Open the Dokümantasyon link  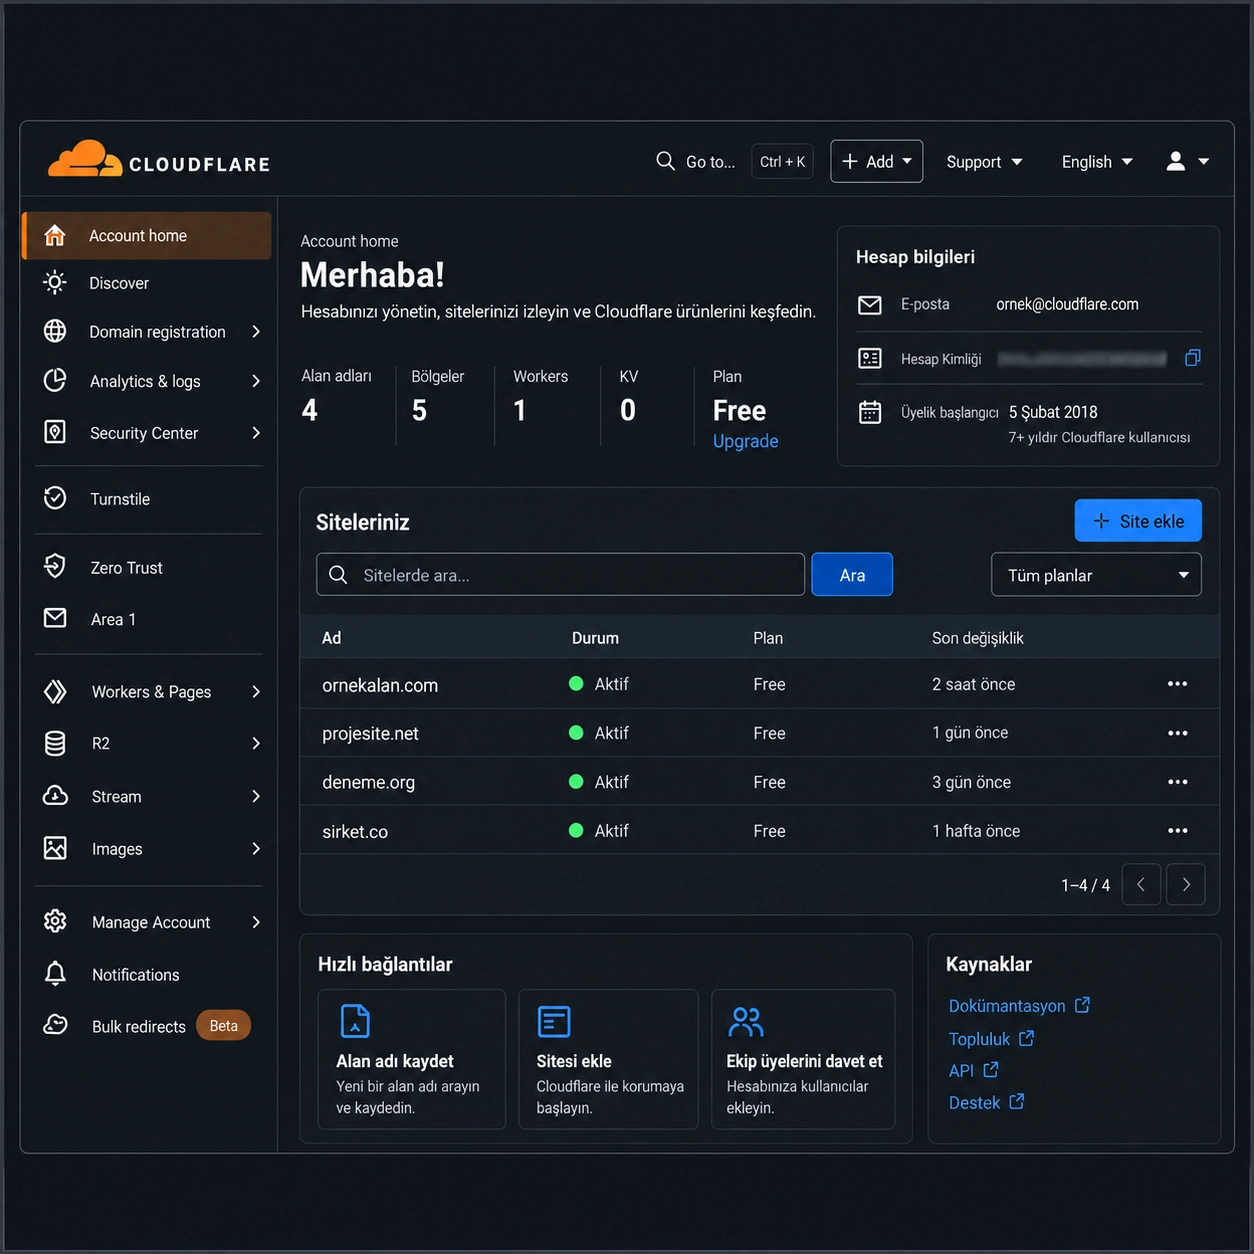pyautogui.click(x=1019, y=1006)
